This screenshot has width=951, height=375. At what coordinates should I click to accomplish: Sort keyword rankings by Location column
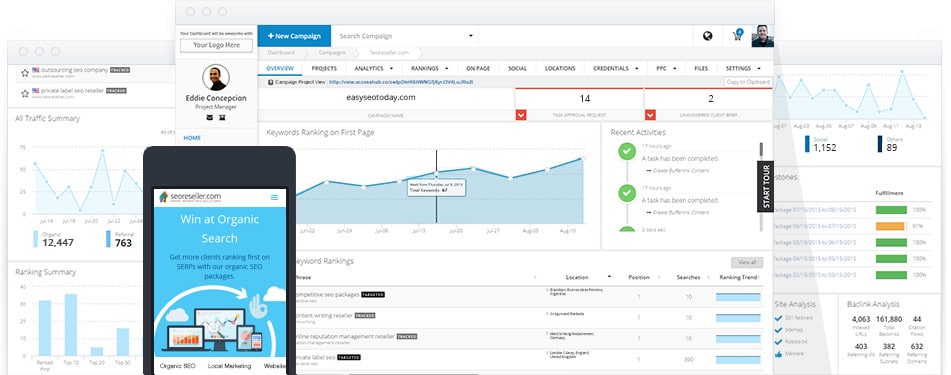[x=576, y=277]
